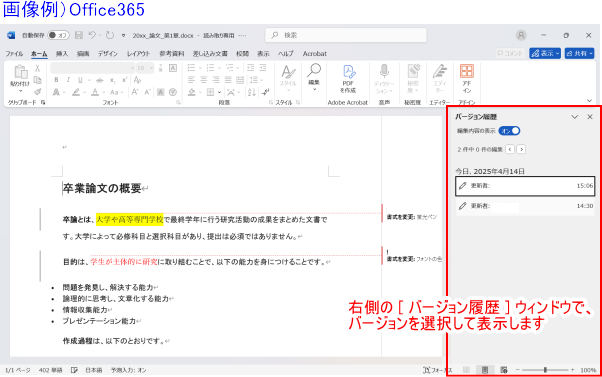Click the Redo arrow icon
The image size is (602, 377).
pyautogui.click(x=110, y=35)
